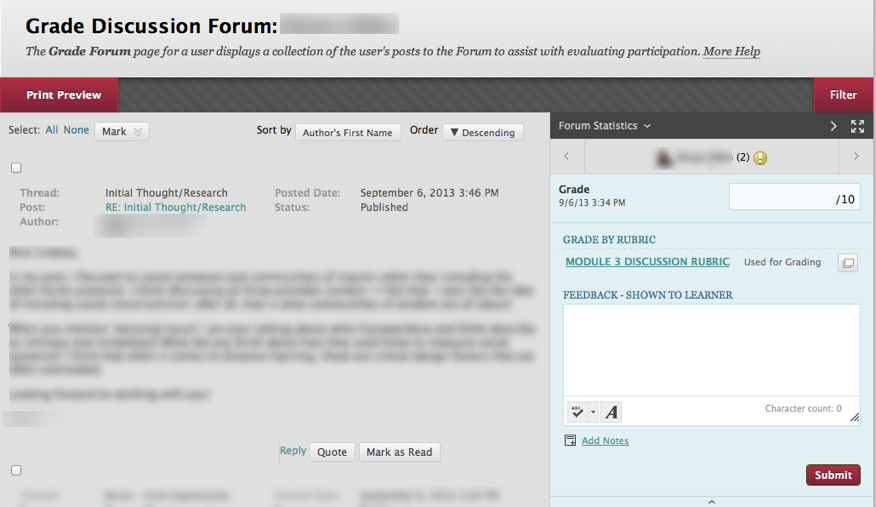Open the text formatting editor icon
Viewport: 876px width, 507px height.
click(x=611, y=412)
